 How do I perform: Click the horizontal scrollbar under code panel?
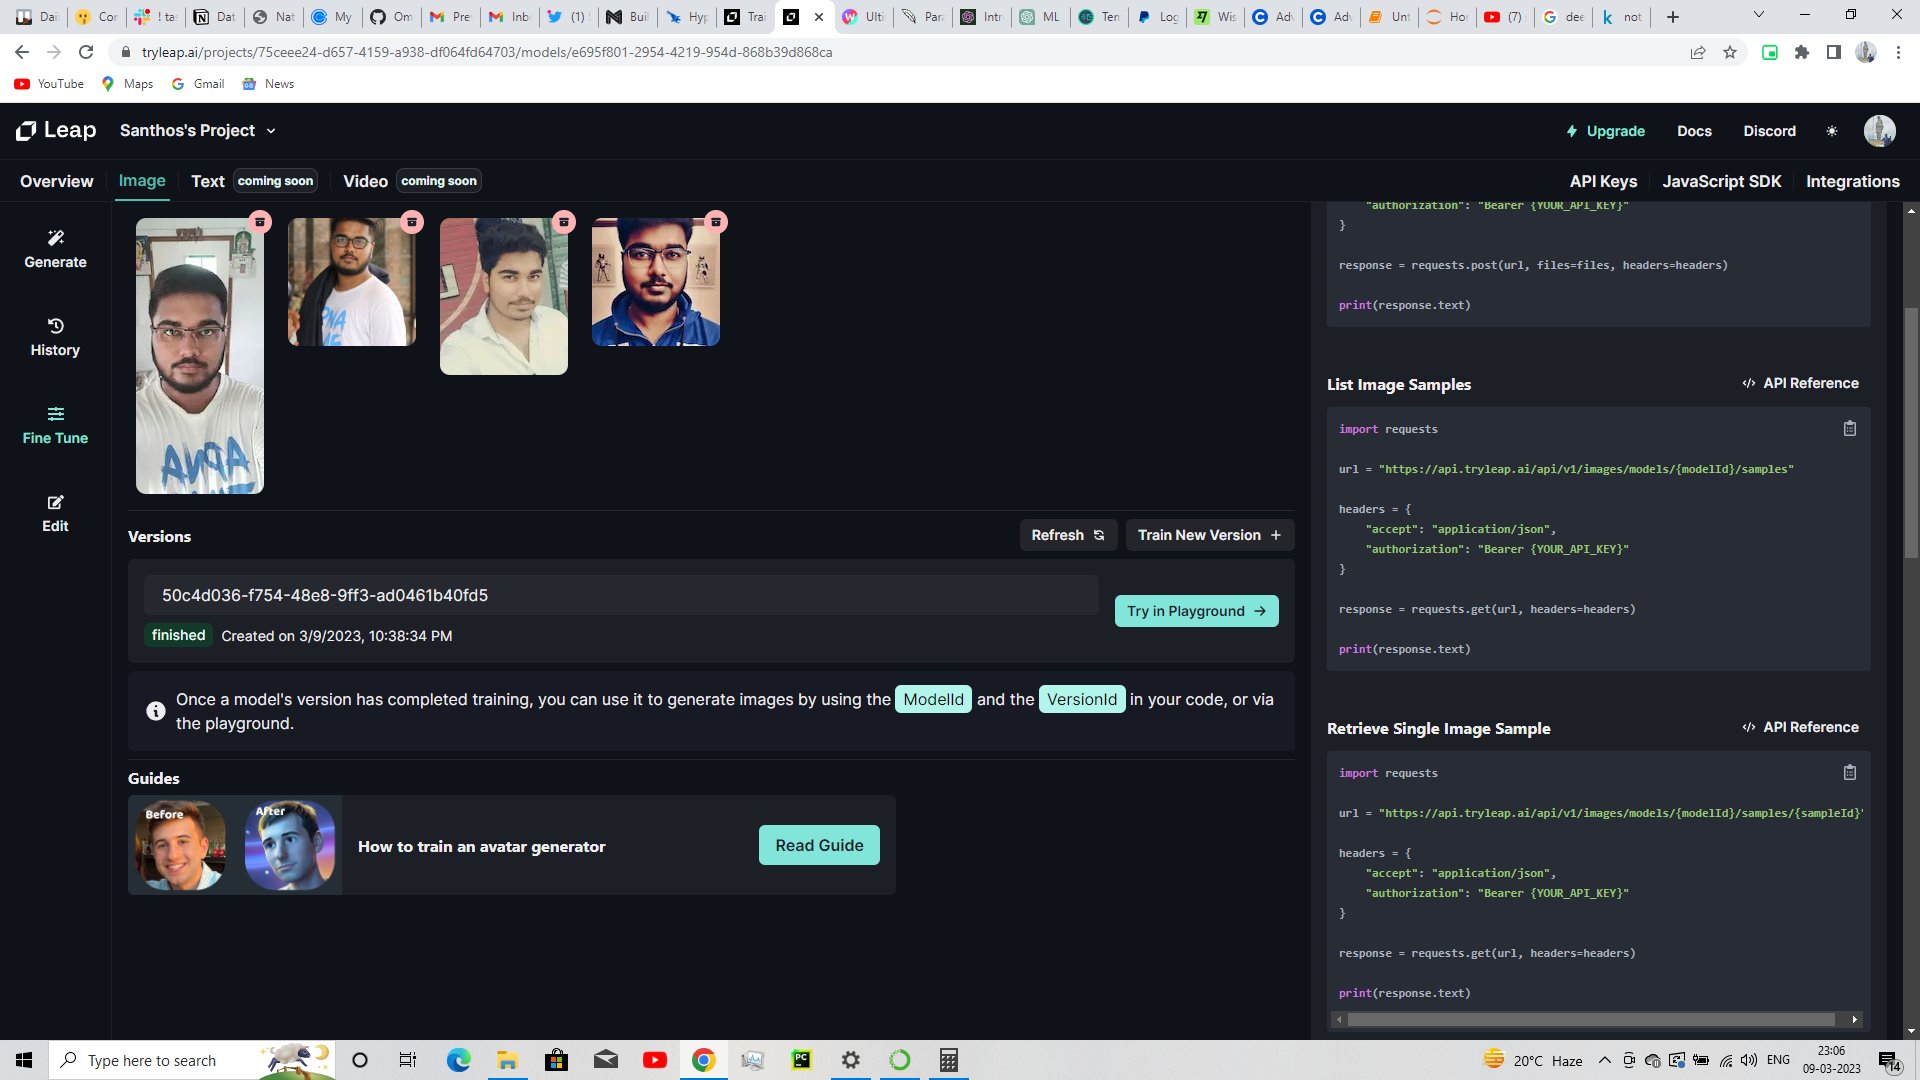coord(1590,1020)
